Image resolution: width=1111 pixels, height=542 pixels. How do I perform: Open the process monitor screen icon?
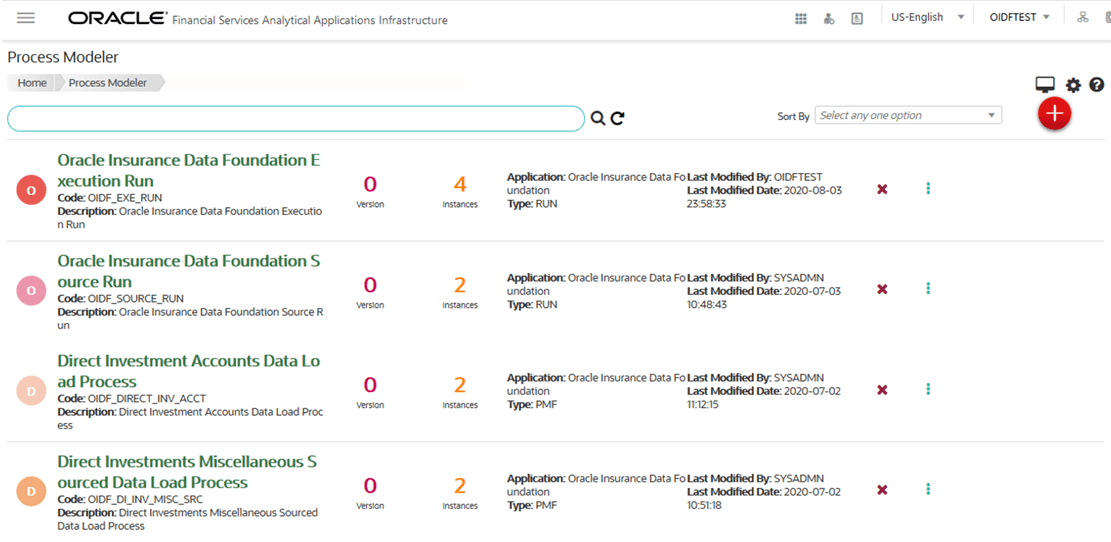[x=1046, y=85]
